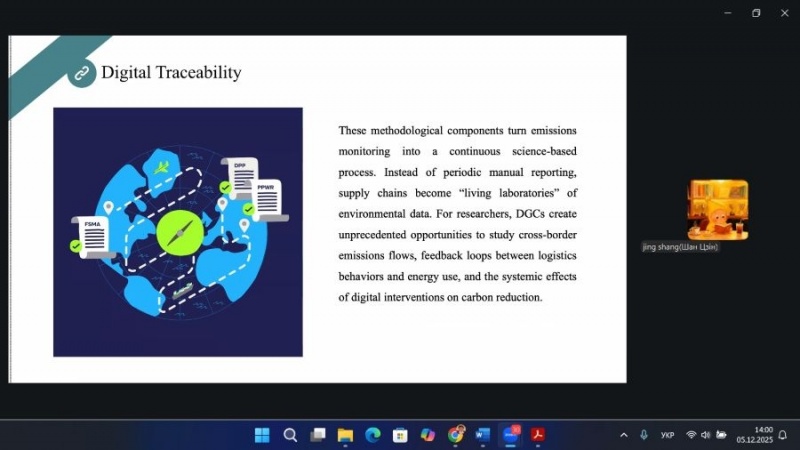Select jing shang participant video thumbnail
The width and height of the screenshot is (800, 450).
point(717,210)
